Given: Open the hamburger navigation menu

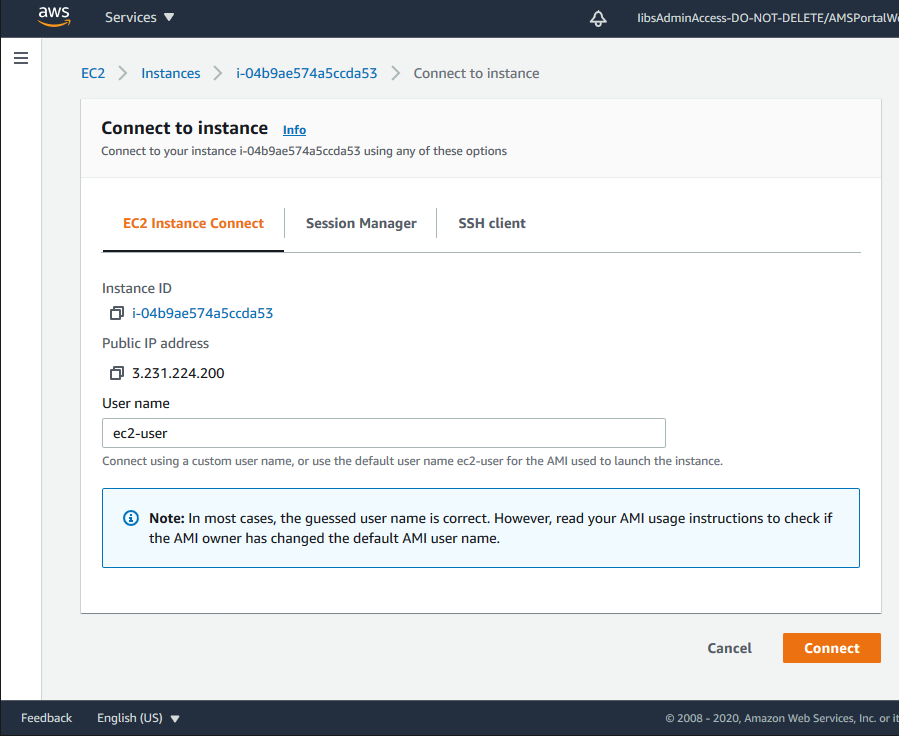Looking at the screenshot, I should (x=21, y=58).
